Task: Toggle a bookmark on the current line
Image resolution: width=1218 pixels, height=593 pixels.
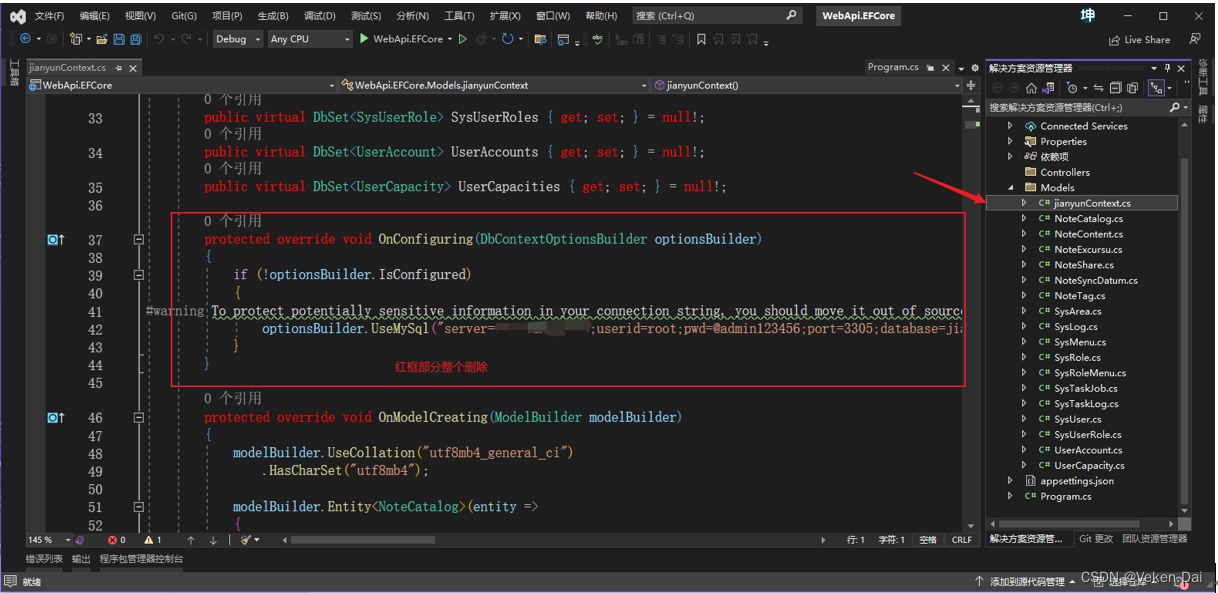Action: tap(701, 38)
